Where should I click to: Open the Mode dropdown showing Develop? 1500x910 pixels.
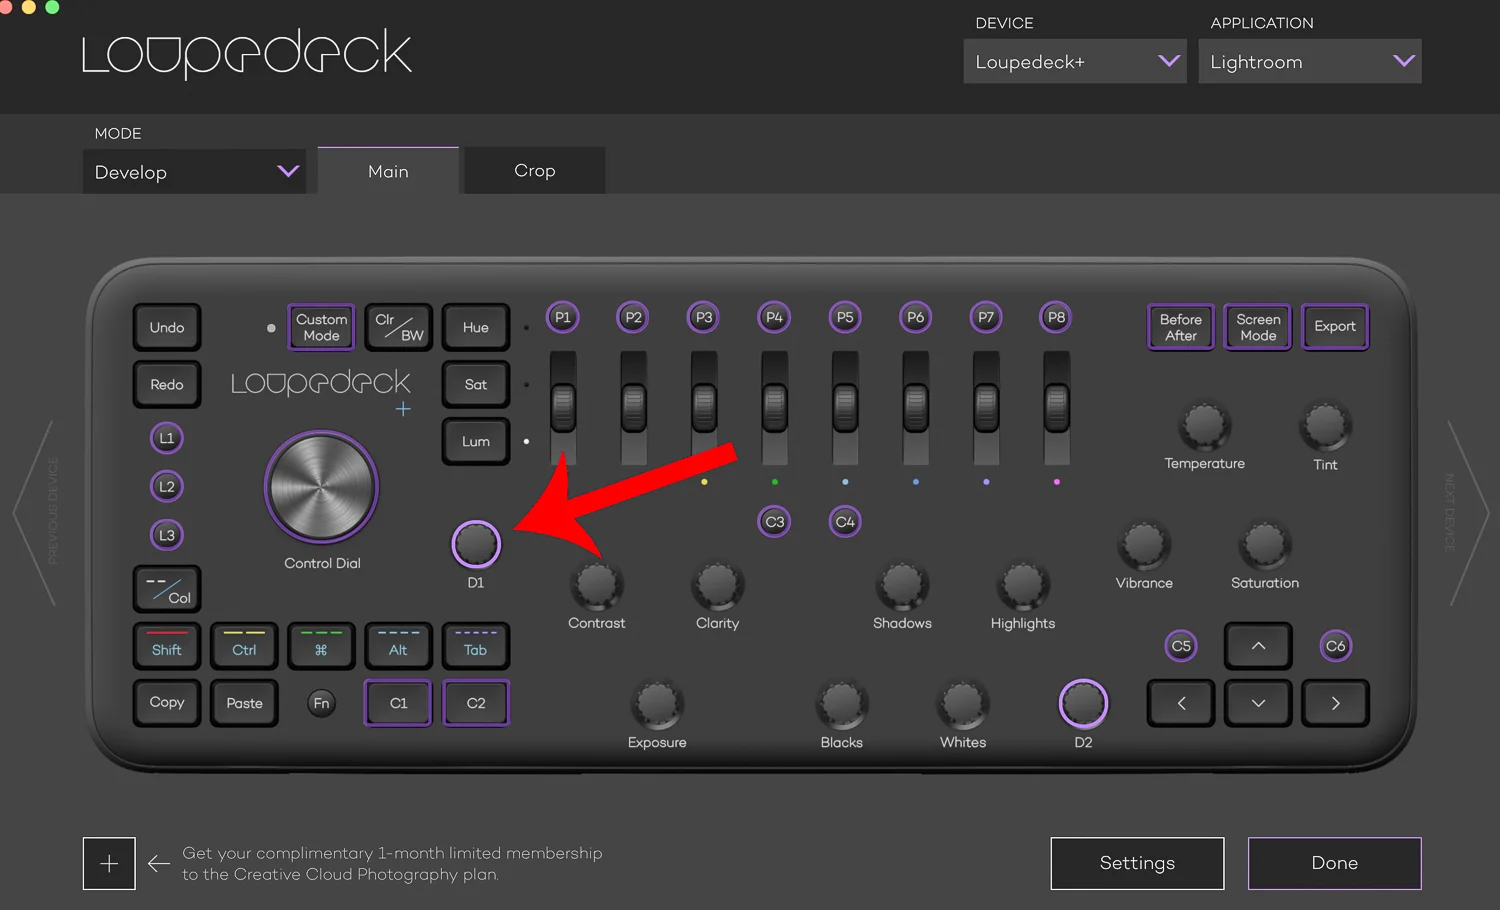[x=194, y=172]
